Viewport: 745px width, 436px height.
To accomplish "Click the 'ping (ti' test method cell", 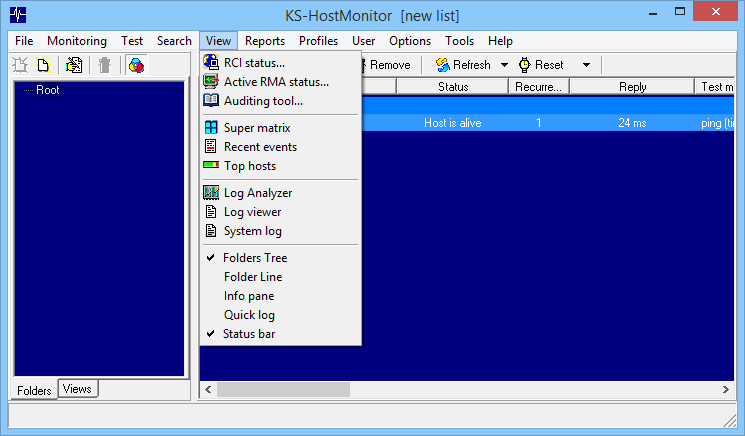I will coord(717,123).
